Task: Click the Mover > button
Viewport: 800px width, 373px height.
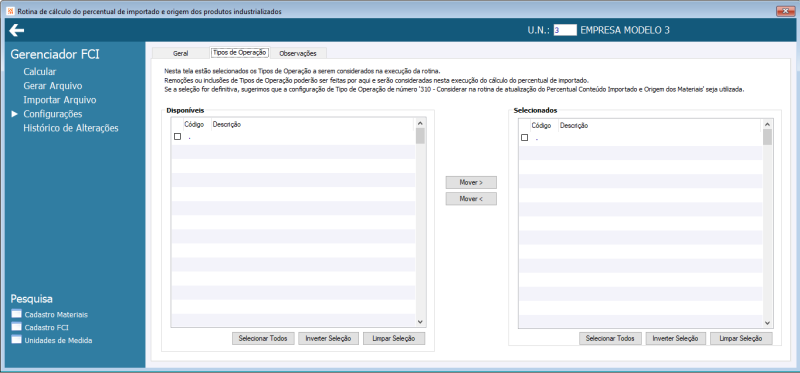Action: pos(471,182)
